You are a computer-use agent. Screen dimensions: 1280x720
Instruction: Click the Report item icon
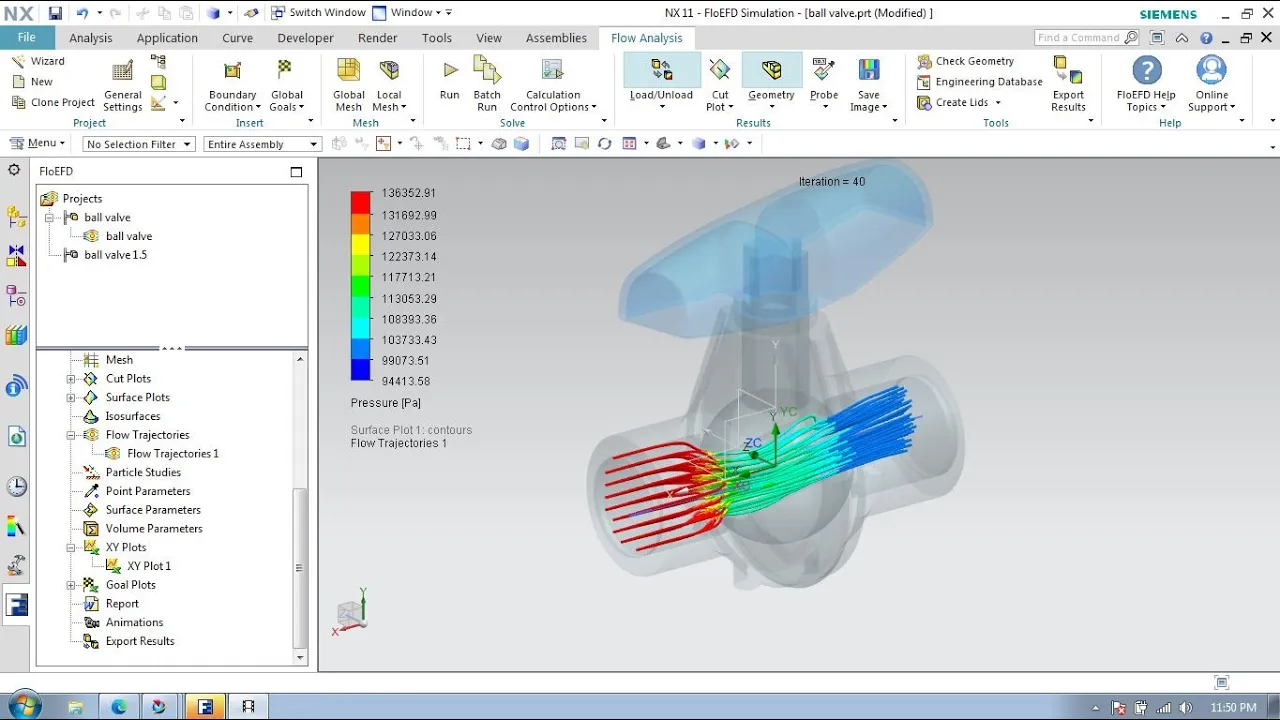coord(91,604)
